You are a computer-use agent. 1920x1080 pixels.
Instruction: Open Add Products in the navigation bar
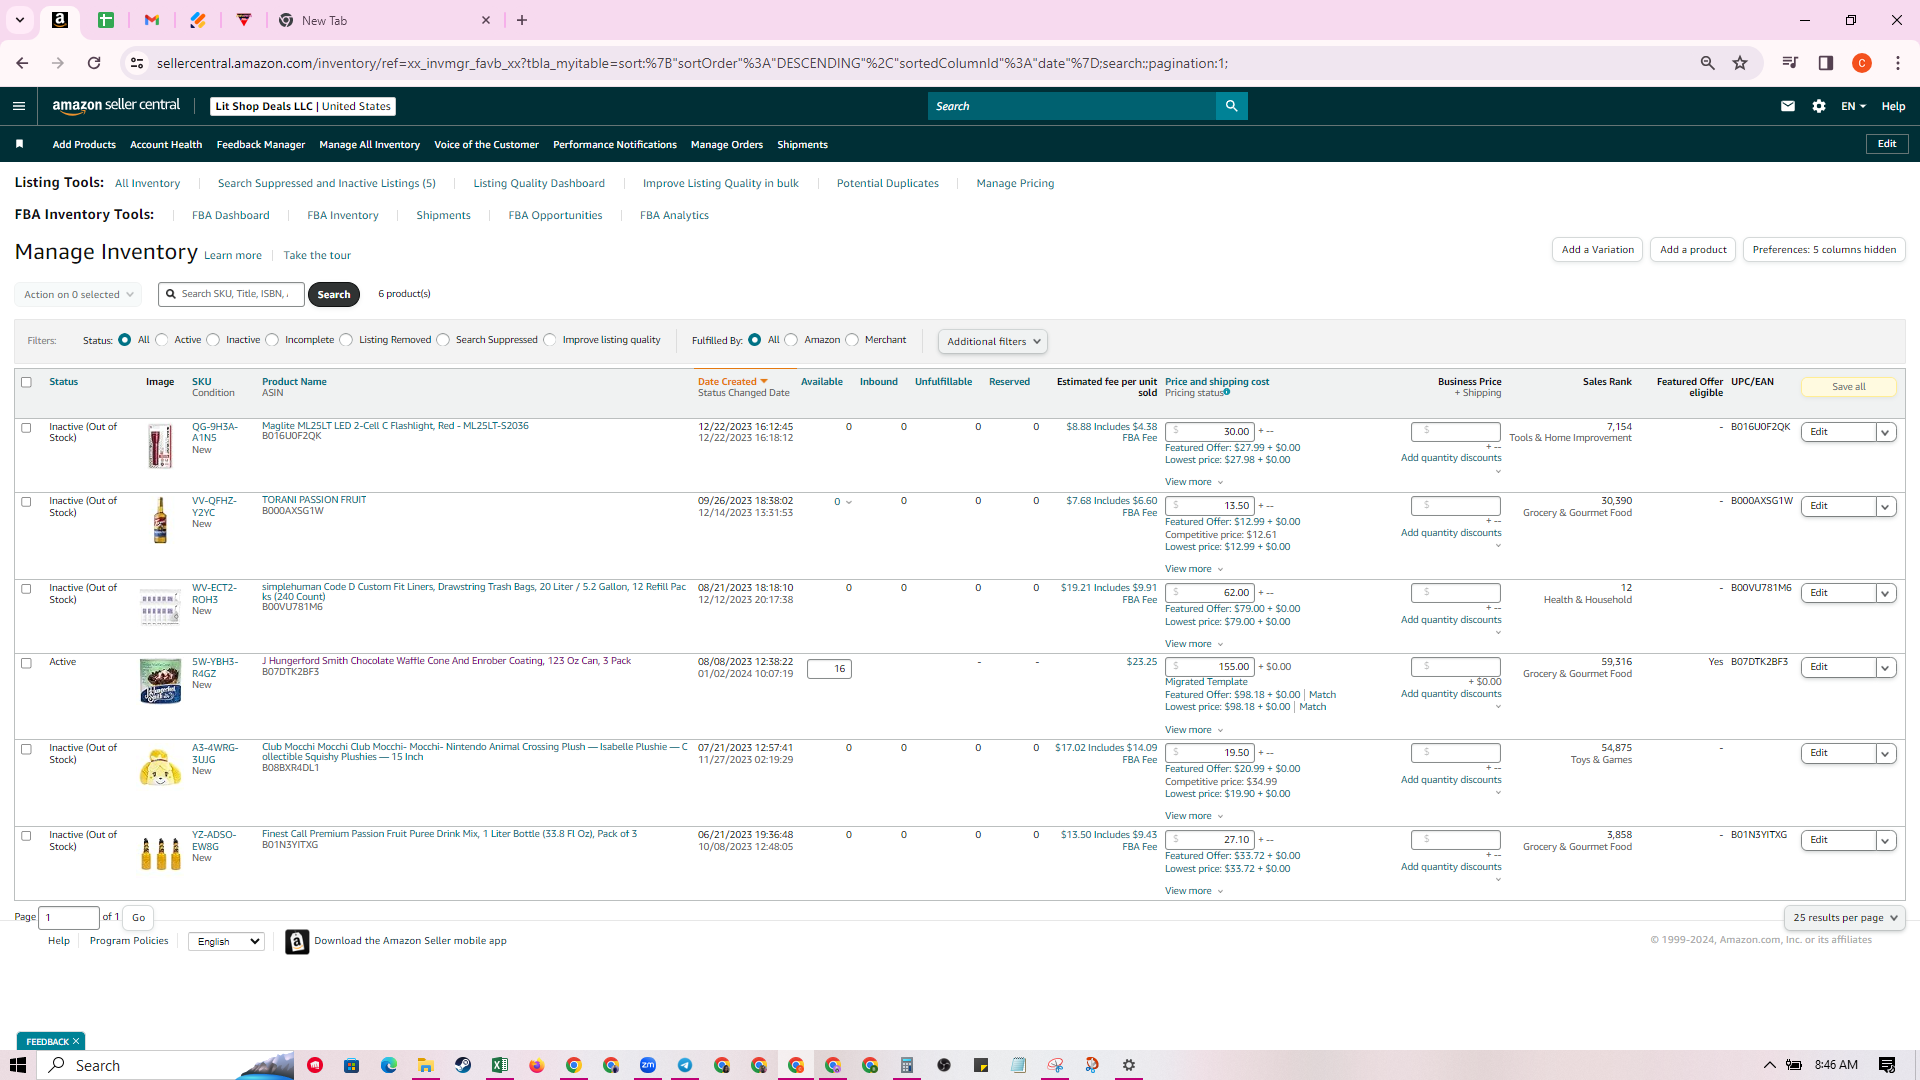[x=84, y=145]
